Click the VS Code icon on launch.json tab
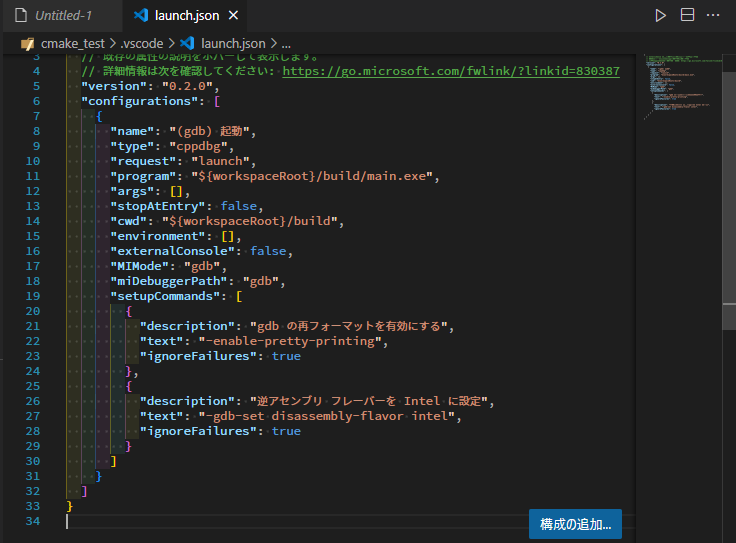Screen dimensions: 736x543 coord(140,16)
